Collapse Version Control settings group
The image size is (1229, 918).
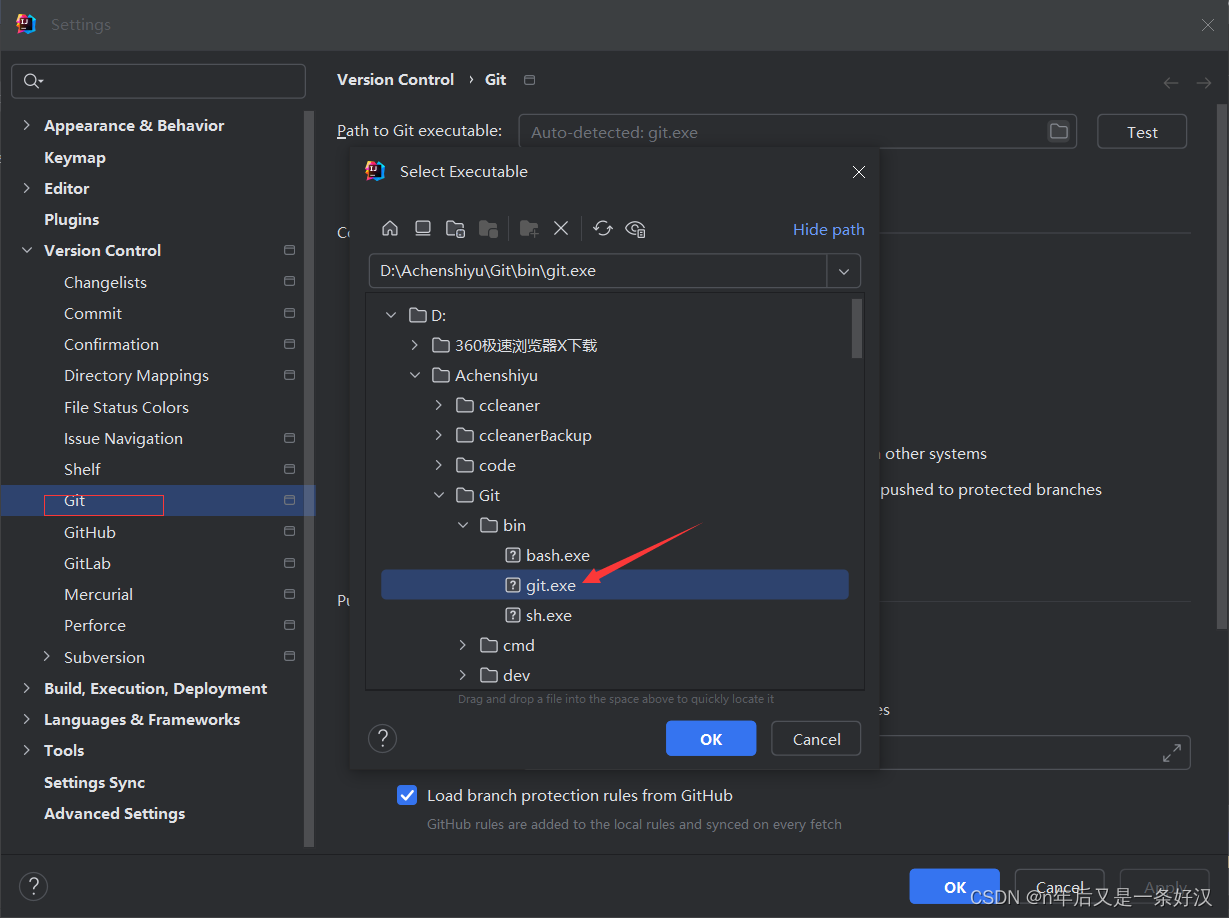[x=27, y=250]
